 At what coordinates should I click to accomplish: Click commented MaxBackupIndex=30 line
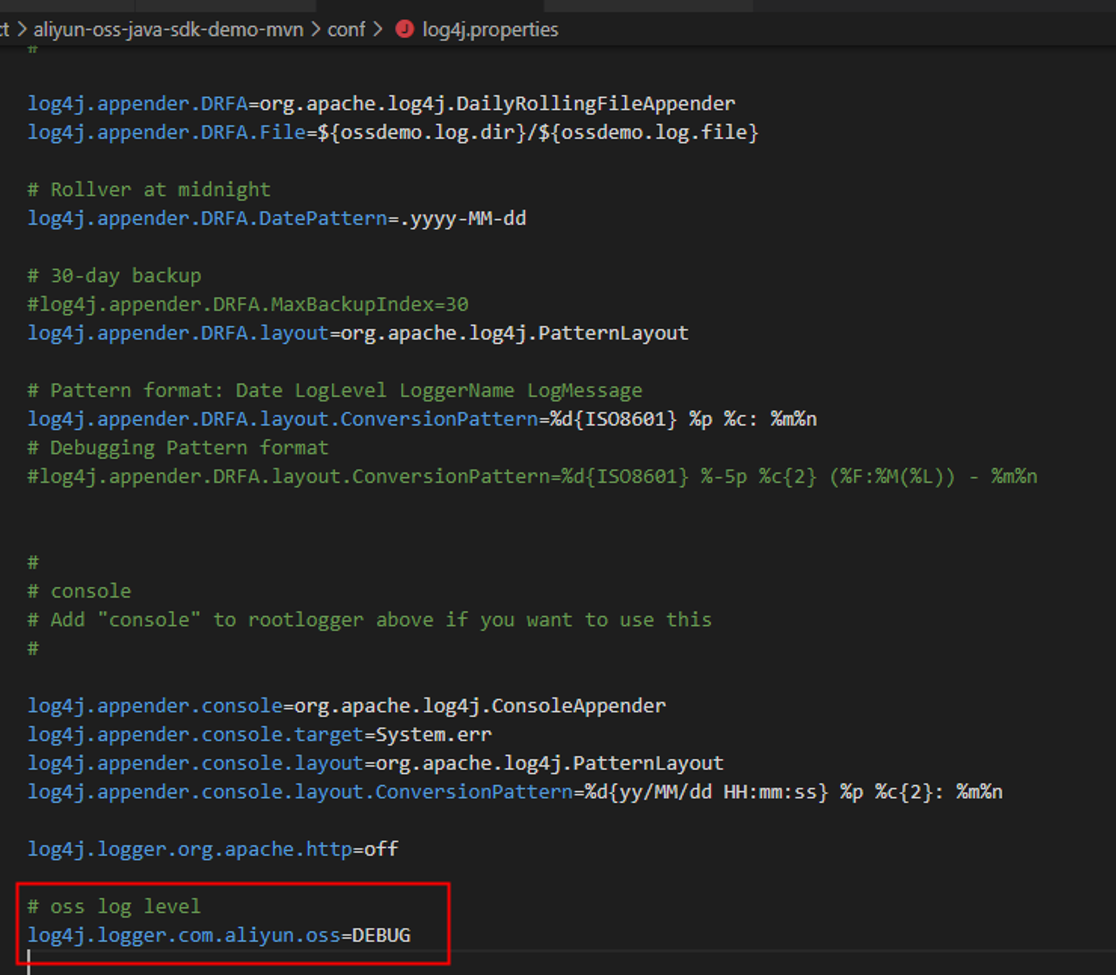coord(248,304)
